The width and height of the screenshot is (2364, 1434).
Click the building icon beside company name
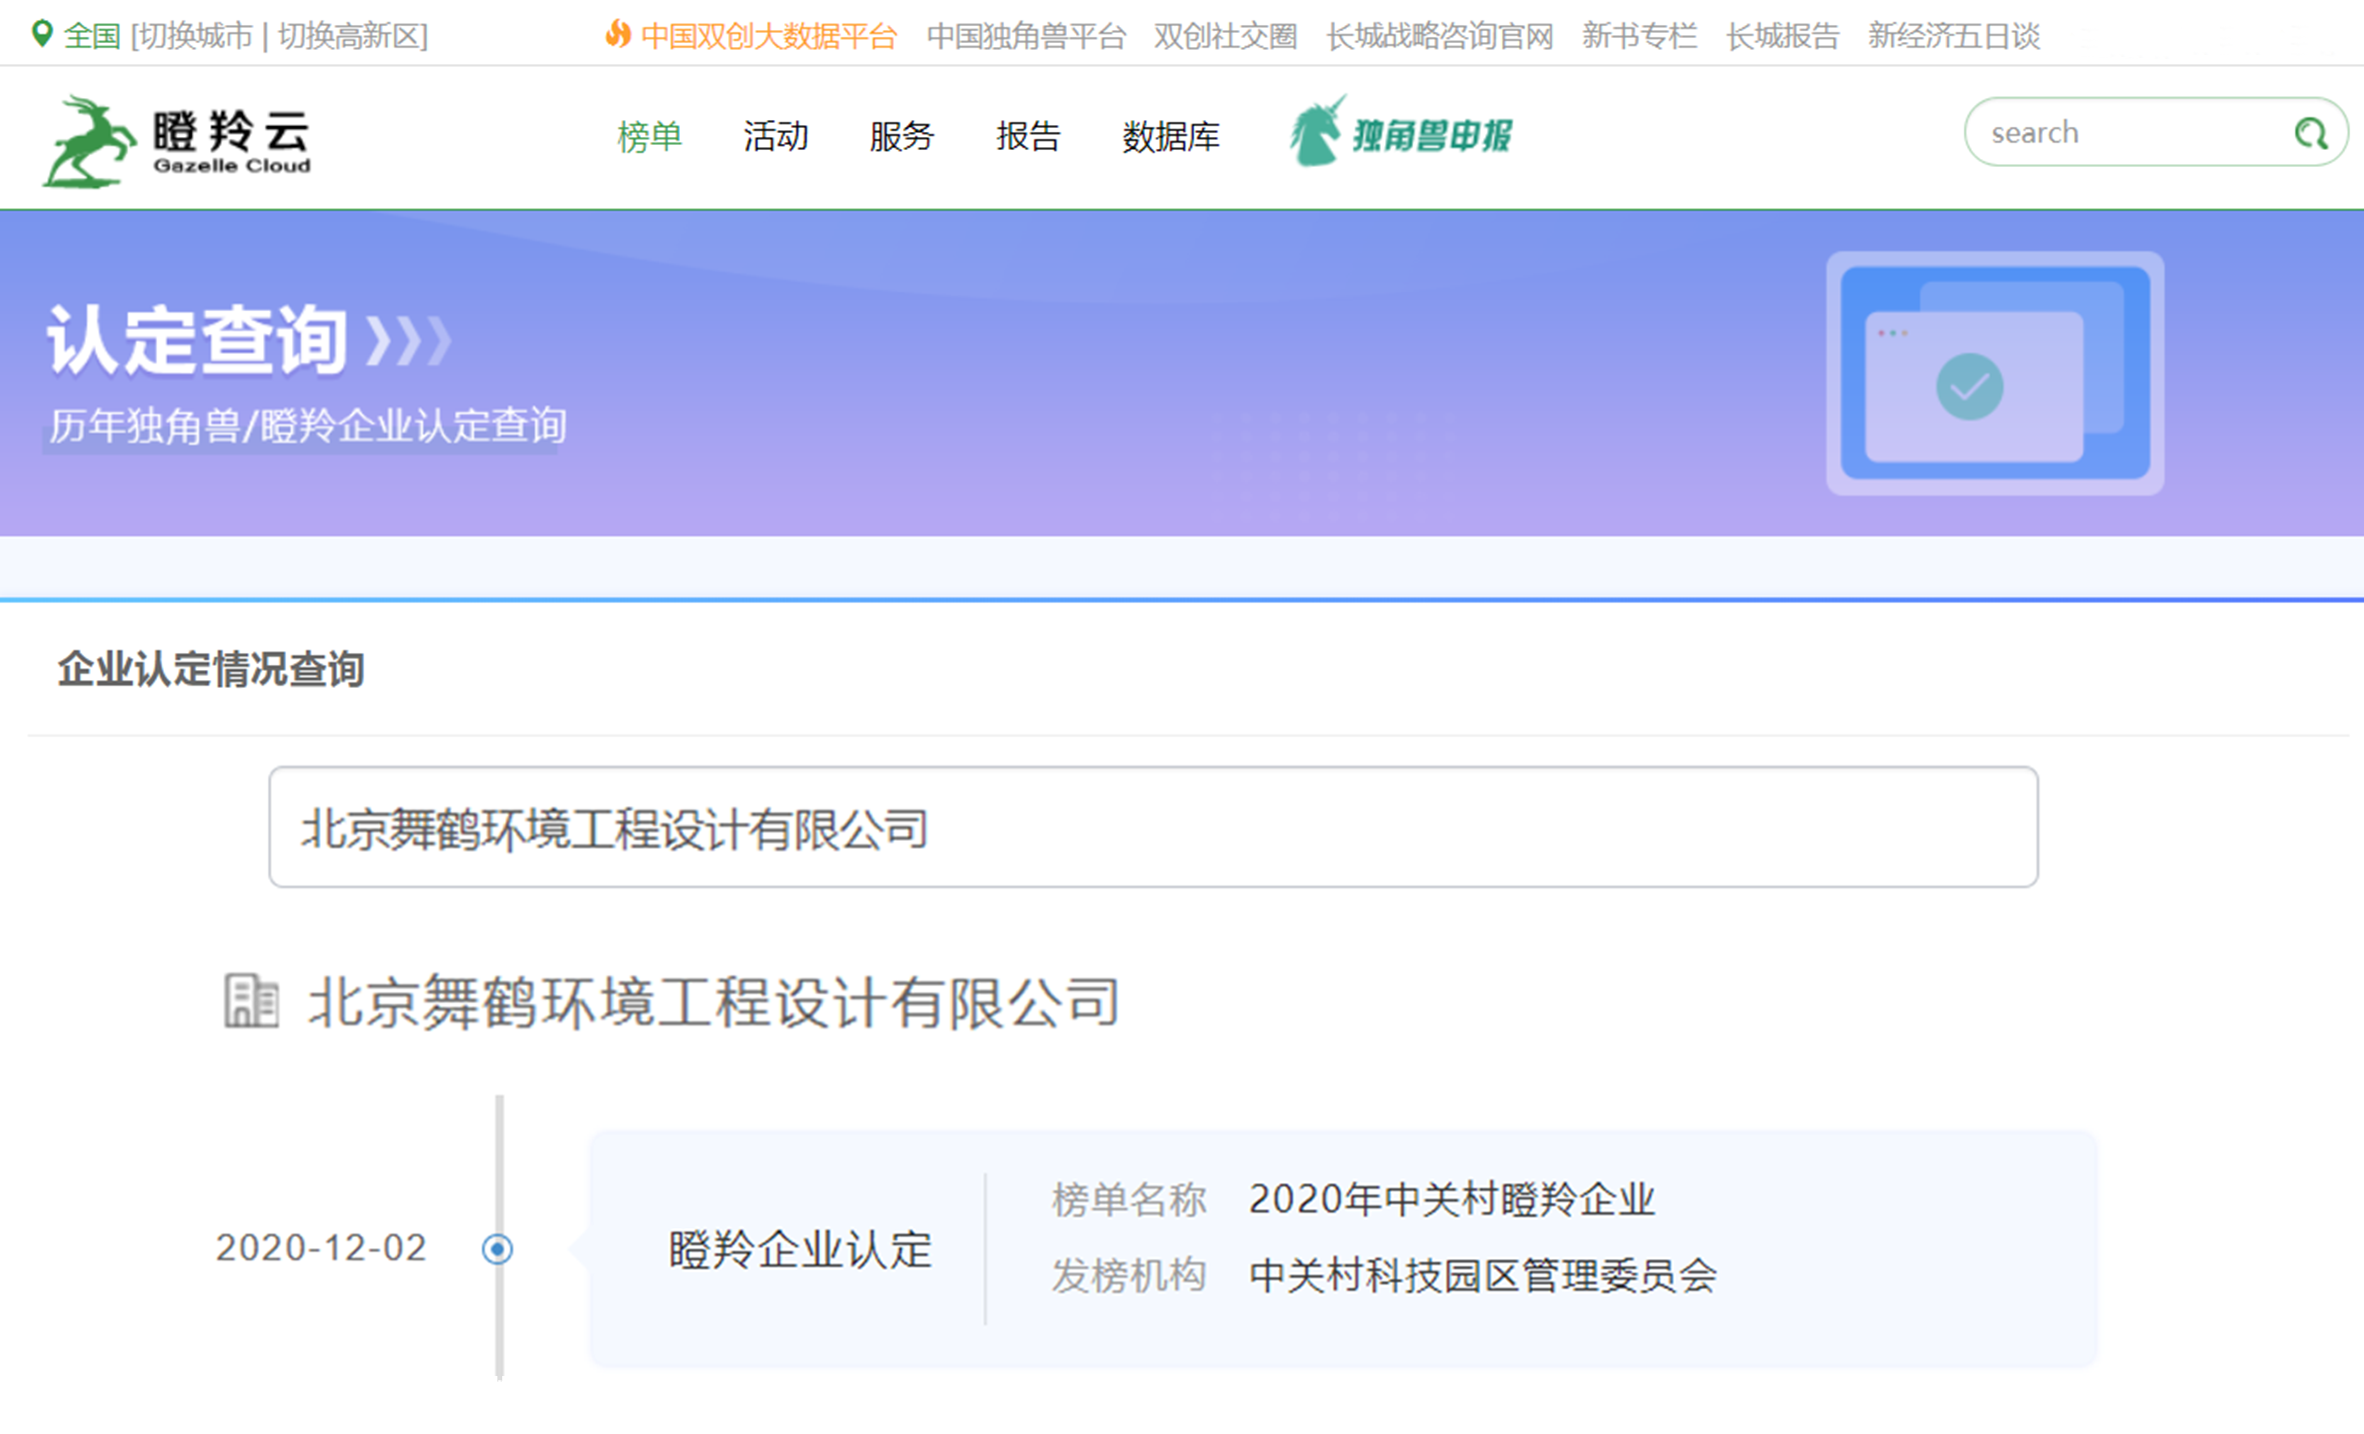coord(250,1001)
